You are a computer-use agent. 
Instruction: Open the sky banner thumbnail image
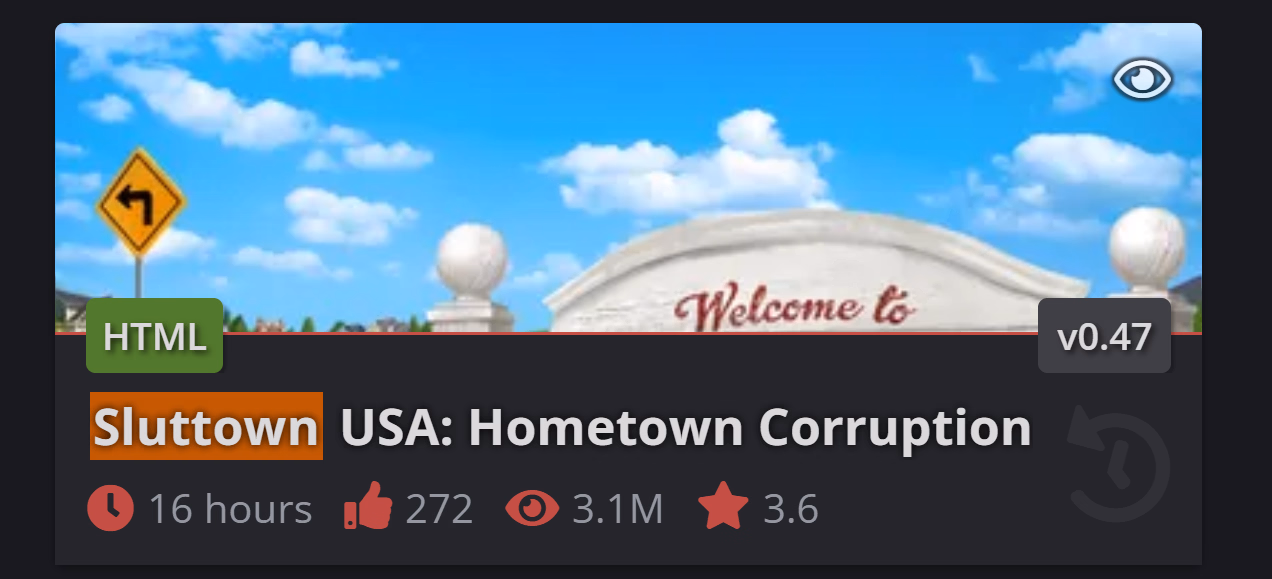(628, 177)
